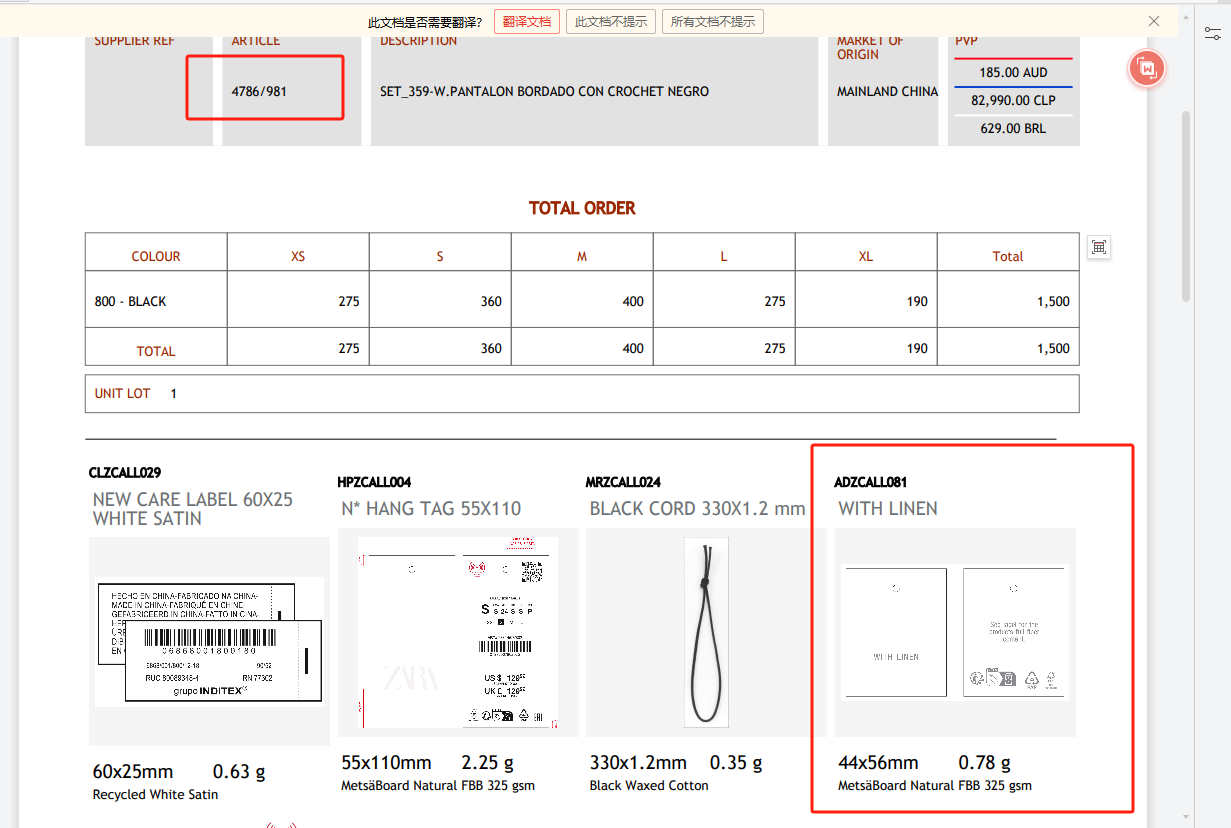1231x828 pixels.
Task: Click the WITH LINEN tag preview image
Action: pyautogui.click(x=955, y=632)
